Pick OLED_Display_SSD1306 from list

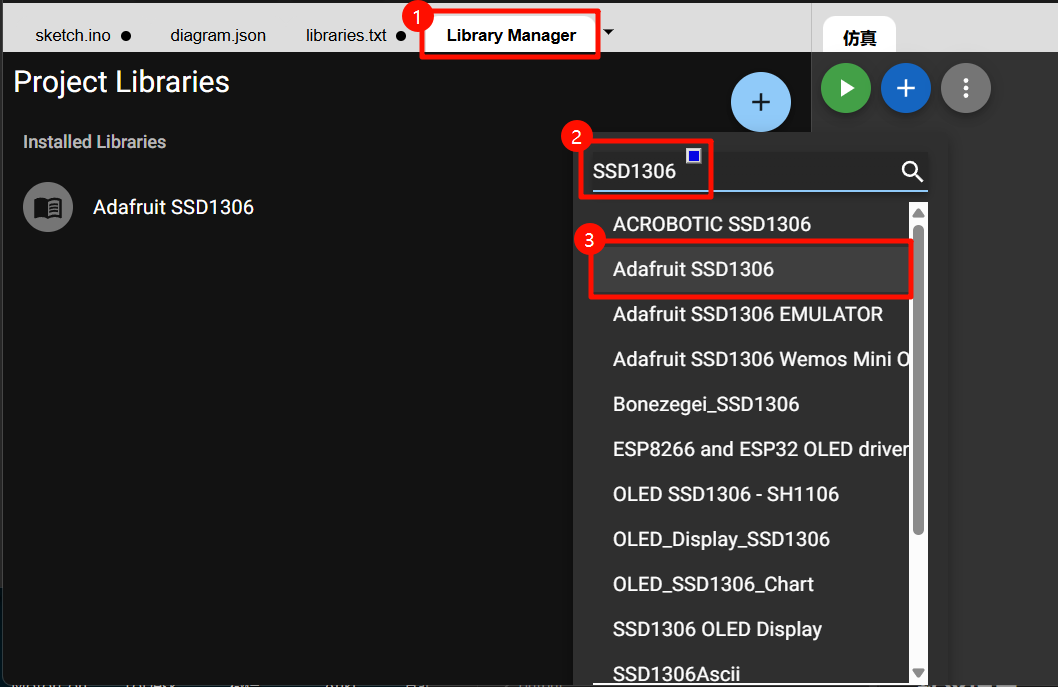(x=750, y=539)
